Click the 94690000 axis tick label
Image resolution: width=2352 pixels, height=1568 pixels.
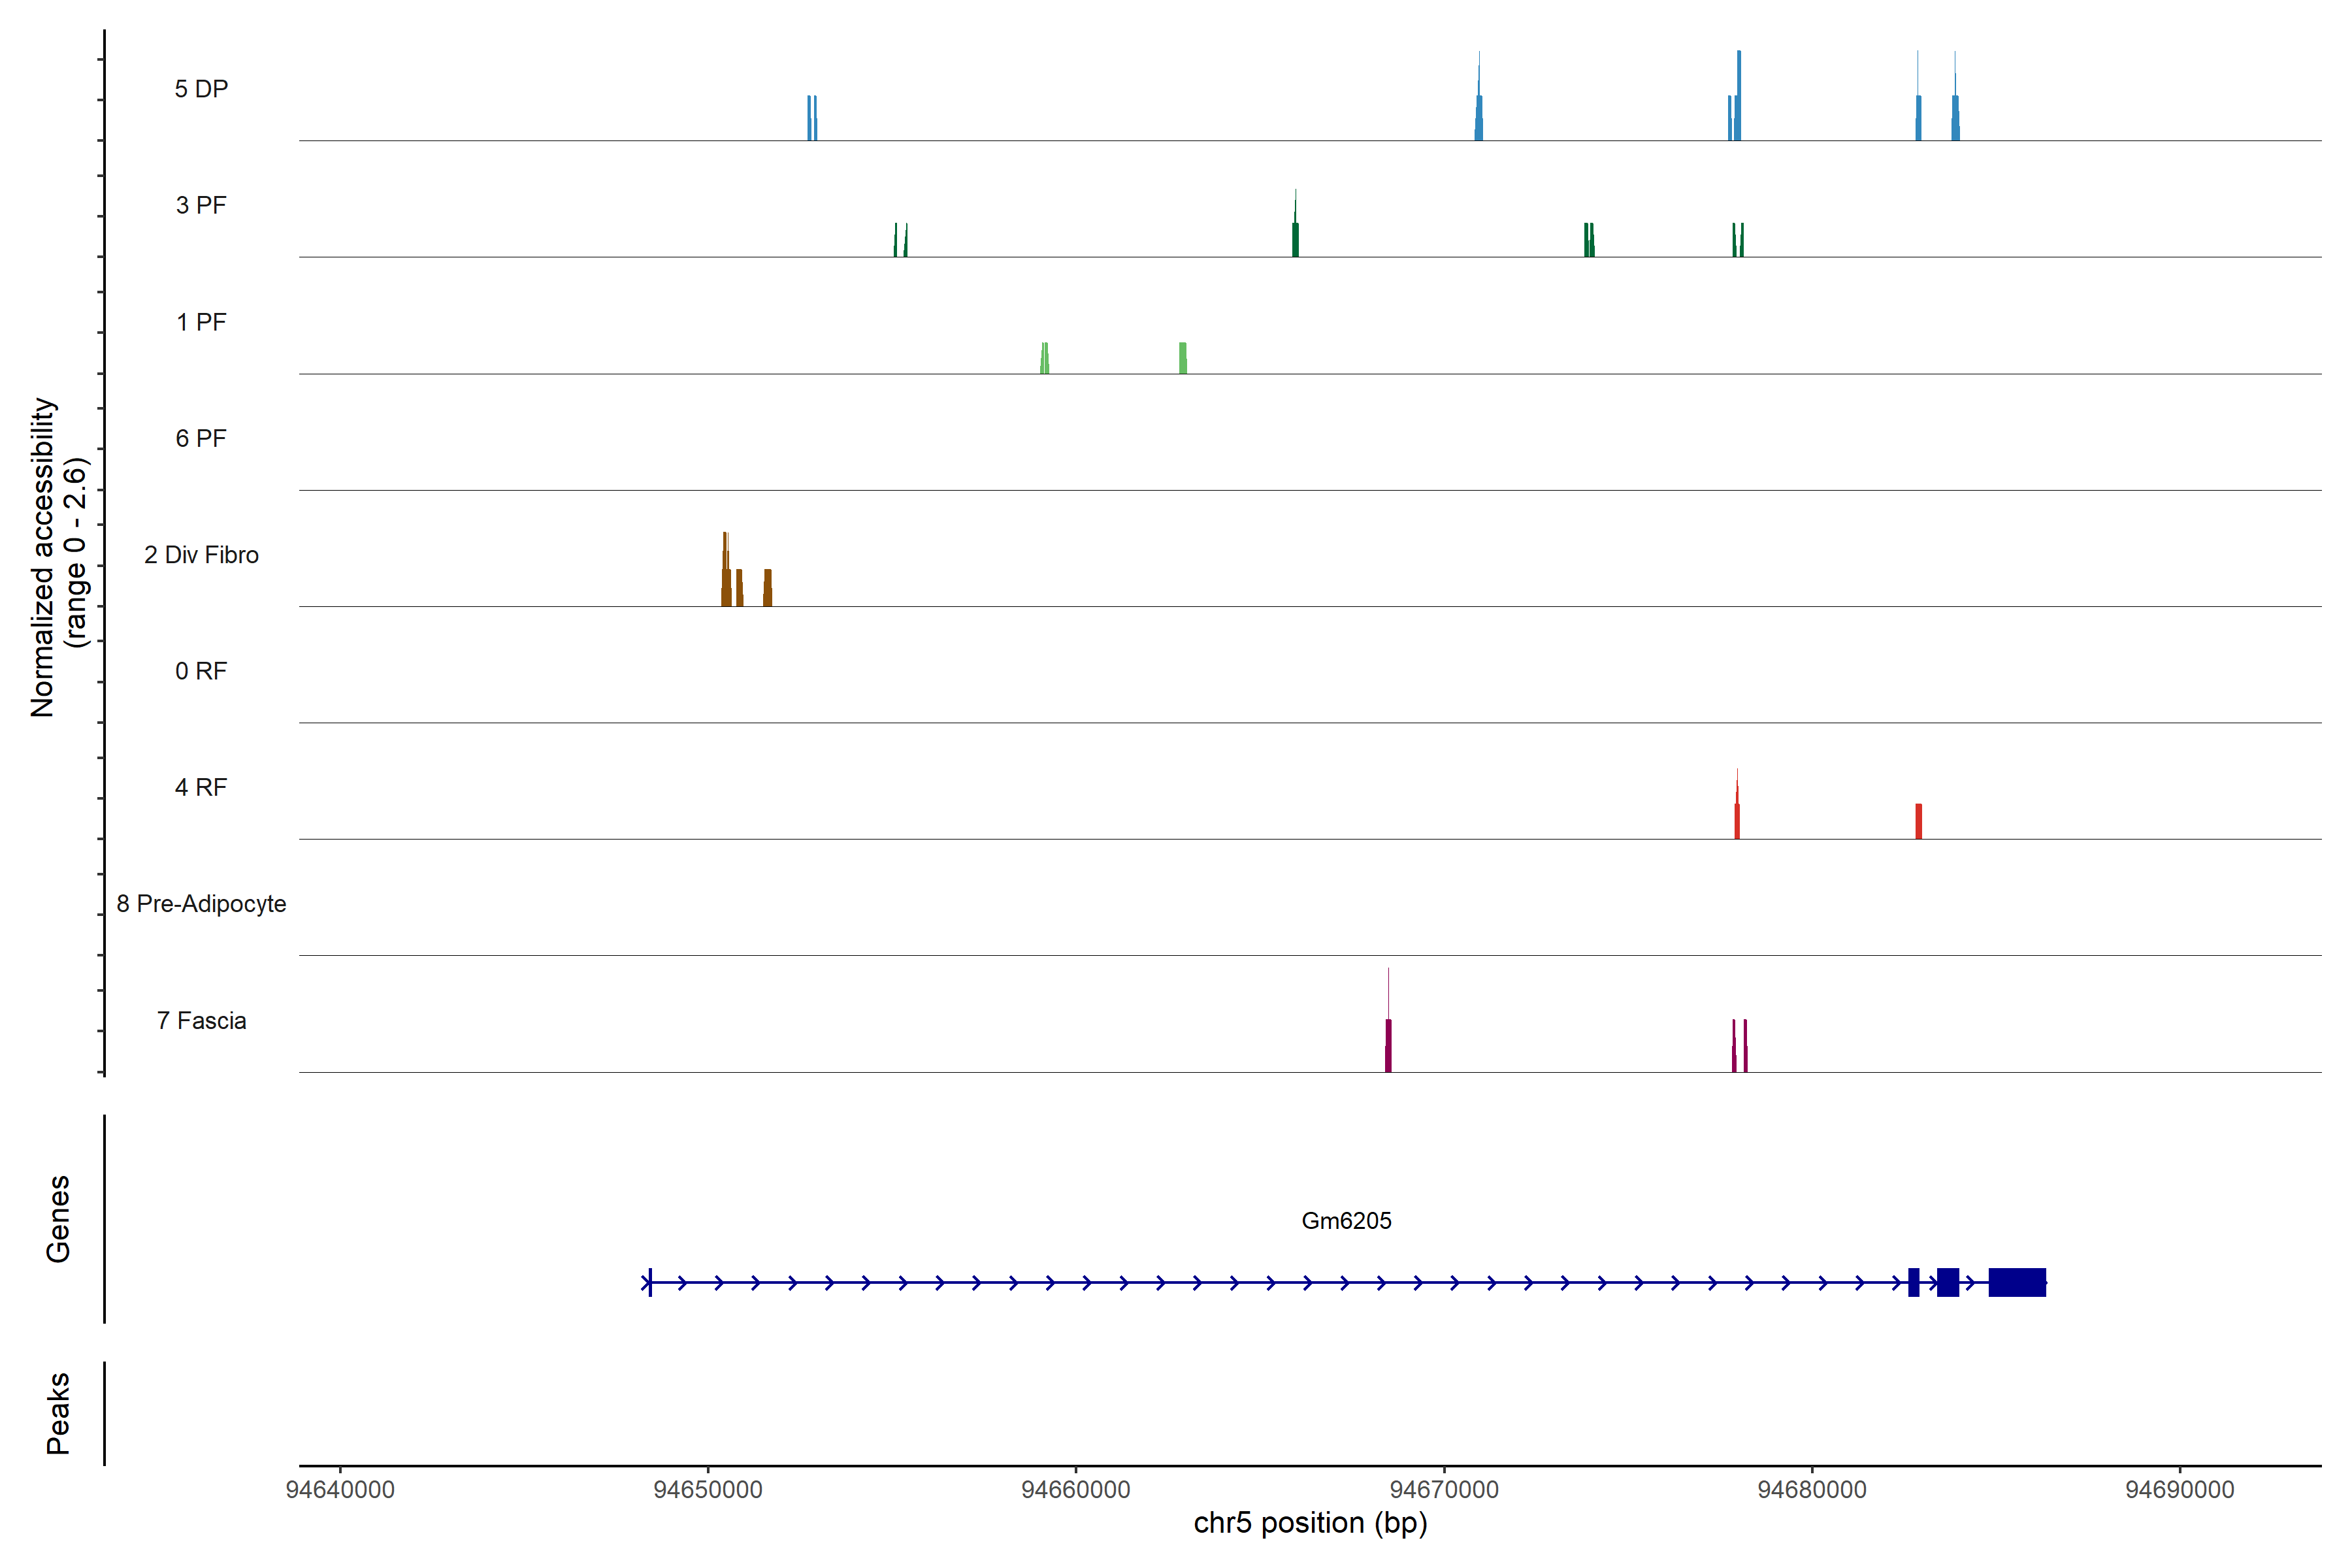pos(2180,1489)
